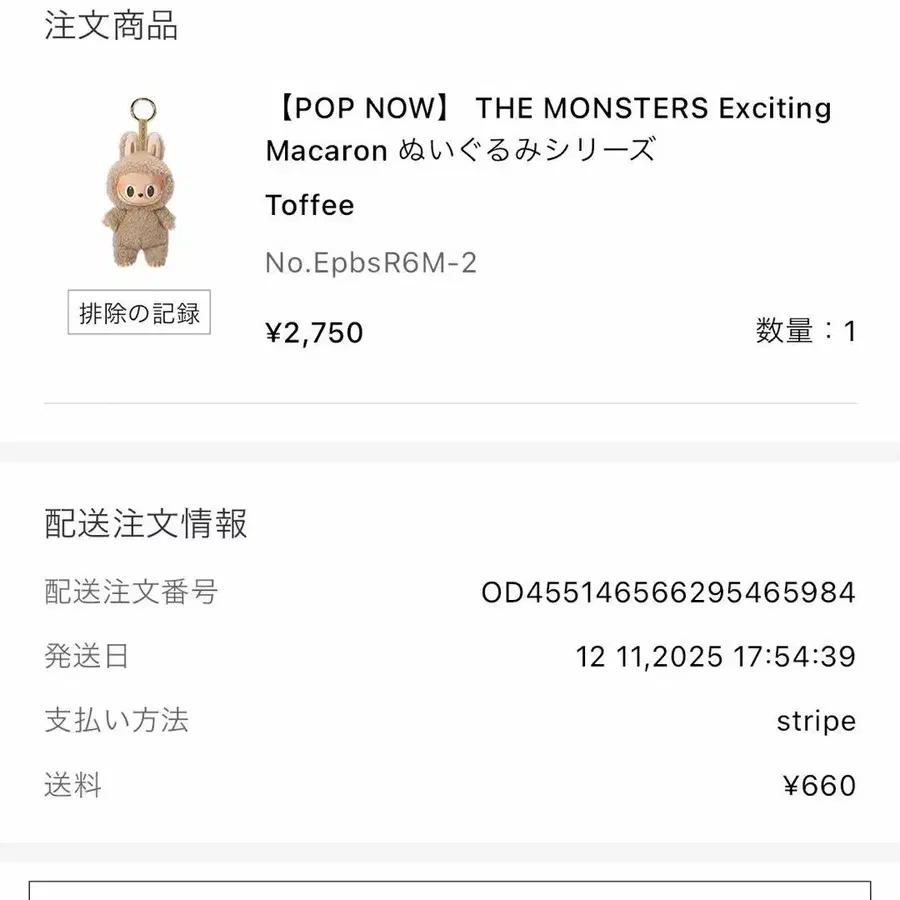
Task: Click the shipping date 12 11,2025 17:54:39
Action: click(x=715, y=657)
